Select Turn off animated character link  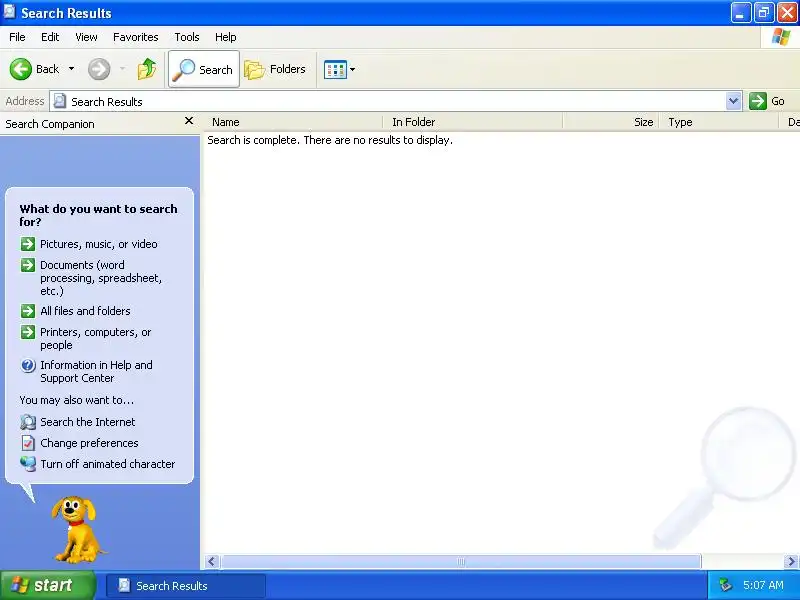coord(108,464)
